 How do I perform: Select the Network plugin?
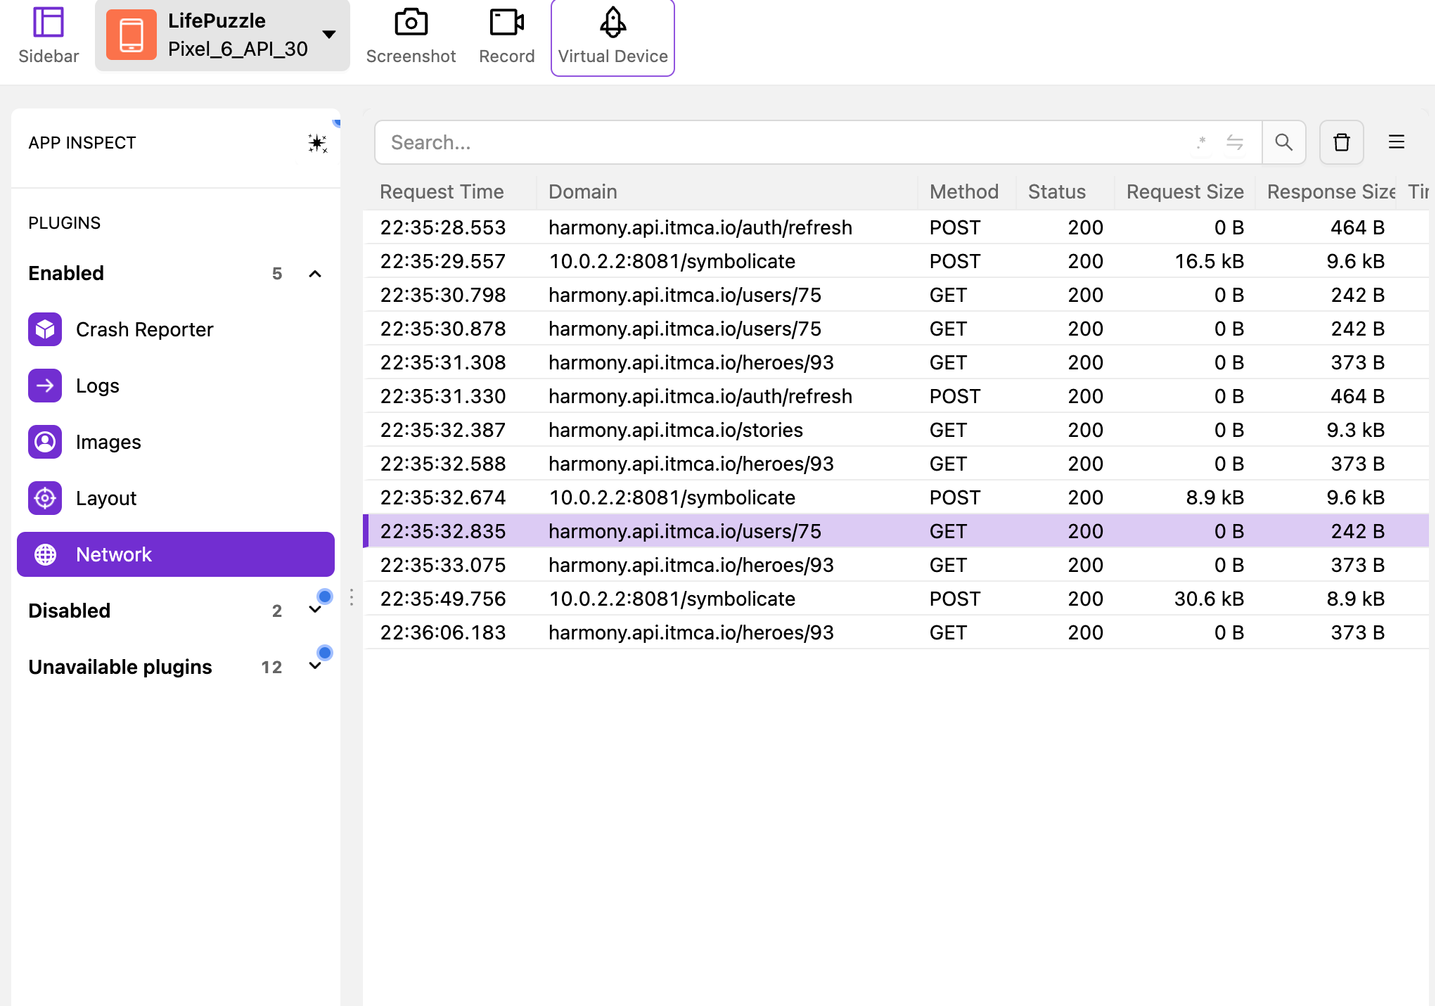click(x=175, y=554)
